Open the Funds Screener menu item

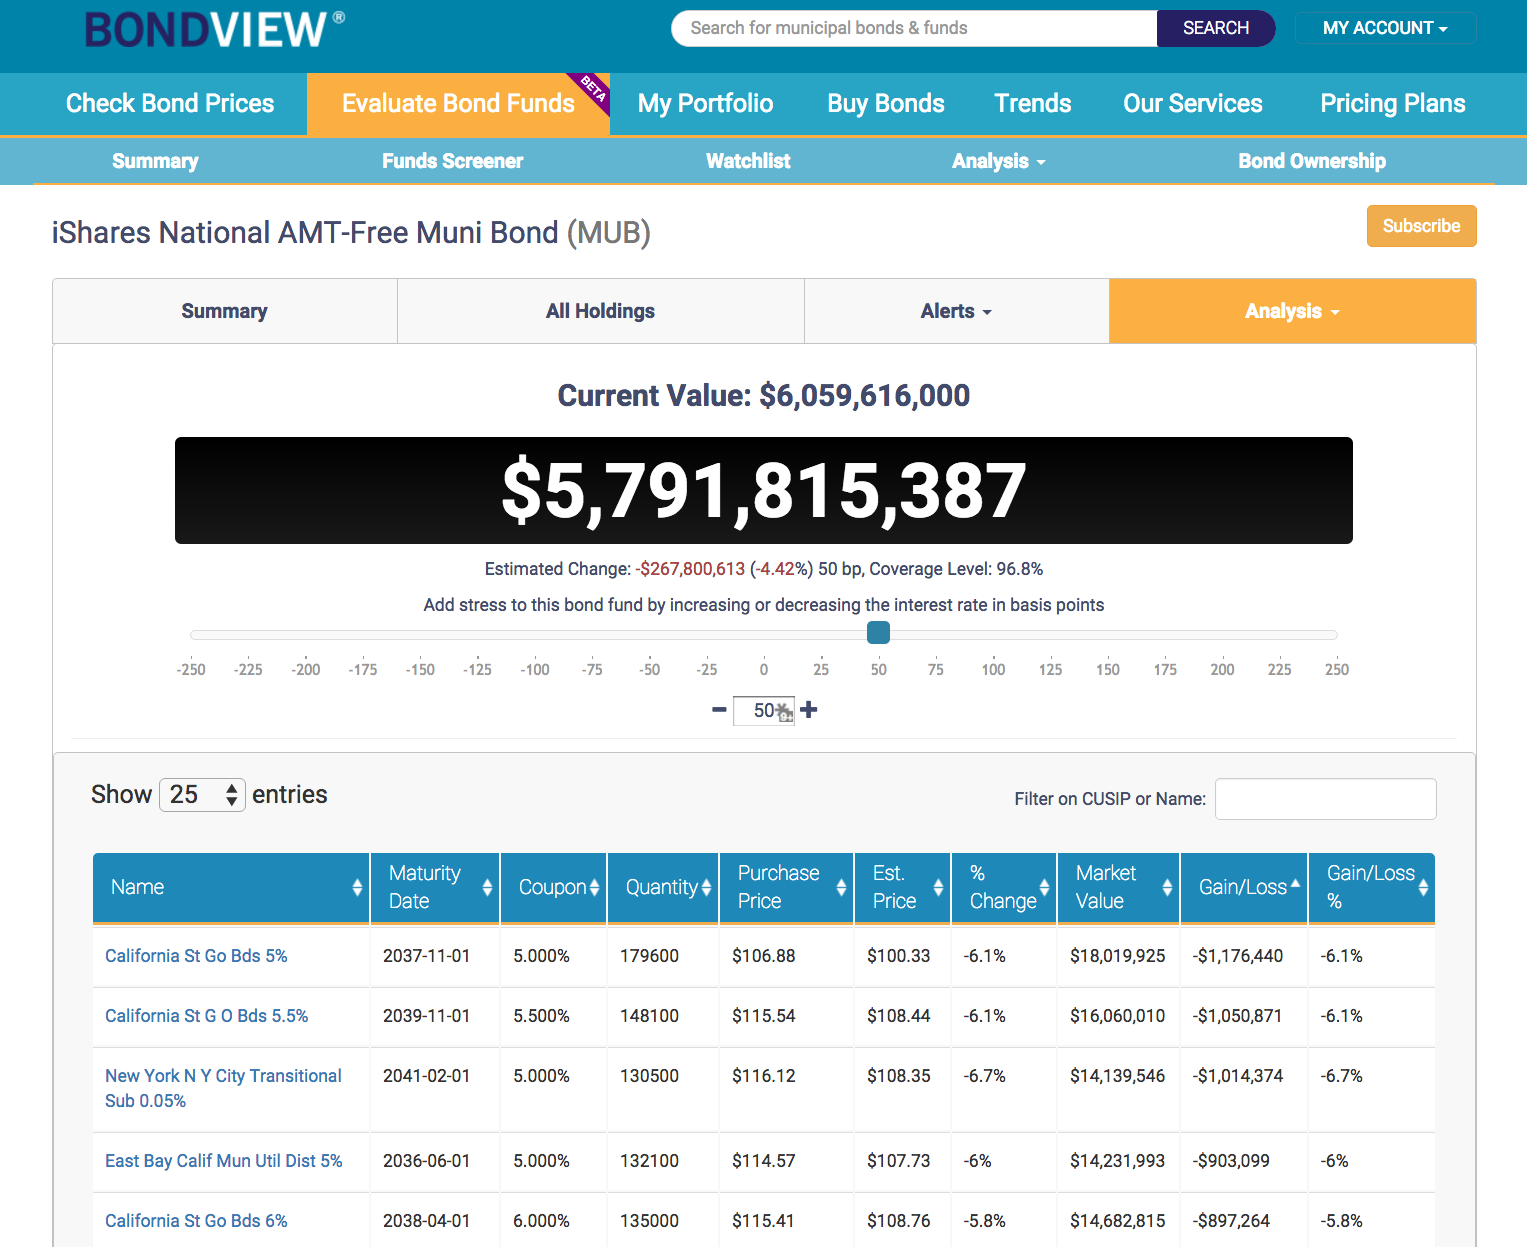pos(452,161)
